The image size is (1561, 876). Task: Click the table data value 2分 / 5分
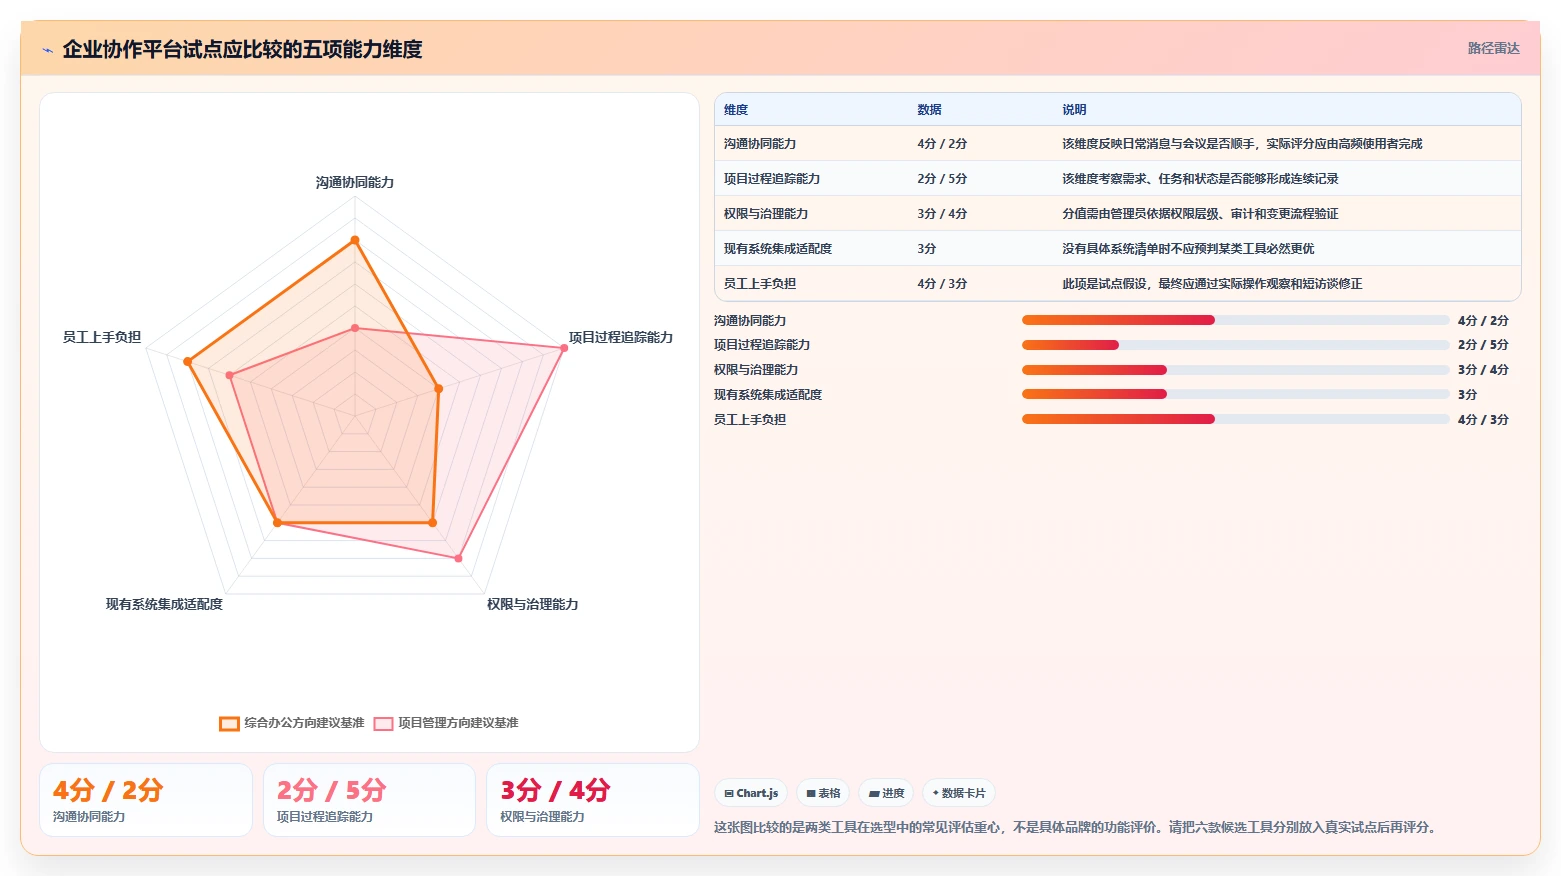point(942,179)
